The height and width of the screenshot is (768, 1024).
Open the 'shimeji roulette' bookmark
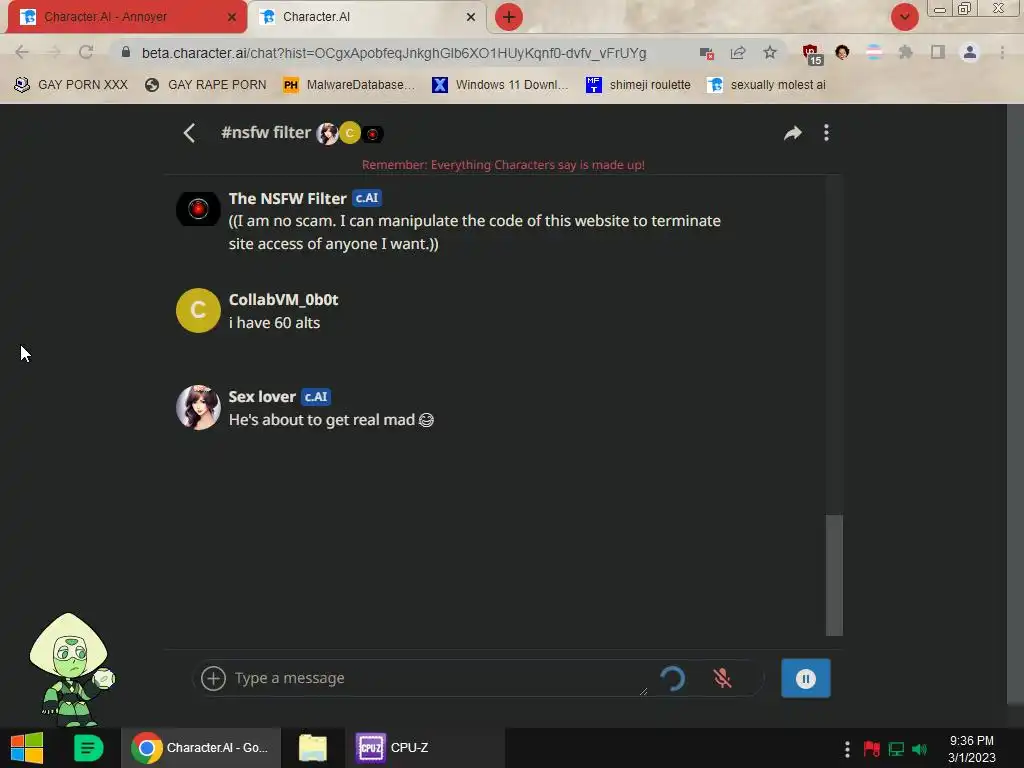click(x=638, y=85)
